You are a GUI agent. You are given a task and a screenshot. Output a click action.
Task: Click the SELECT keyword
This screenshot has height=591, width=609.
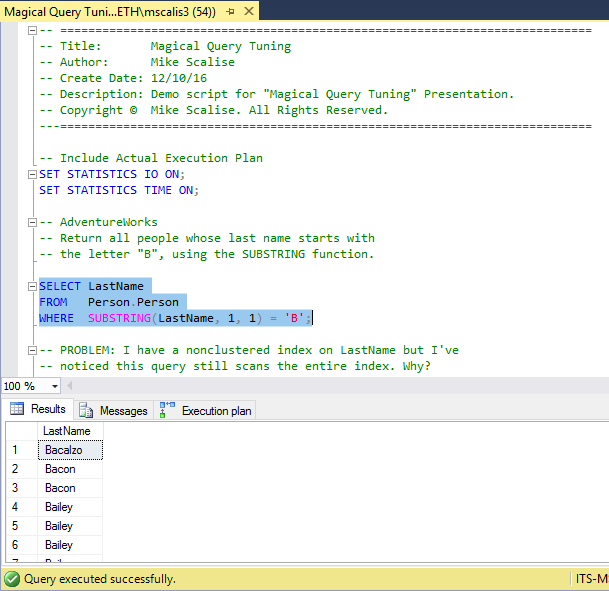[60, 286]
